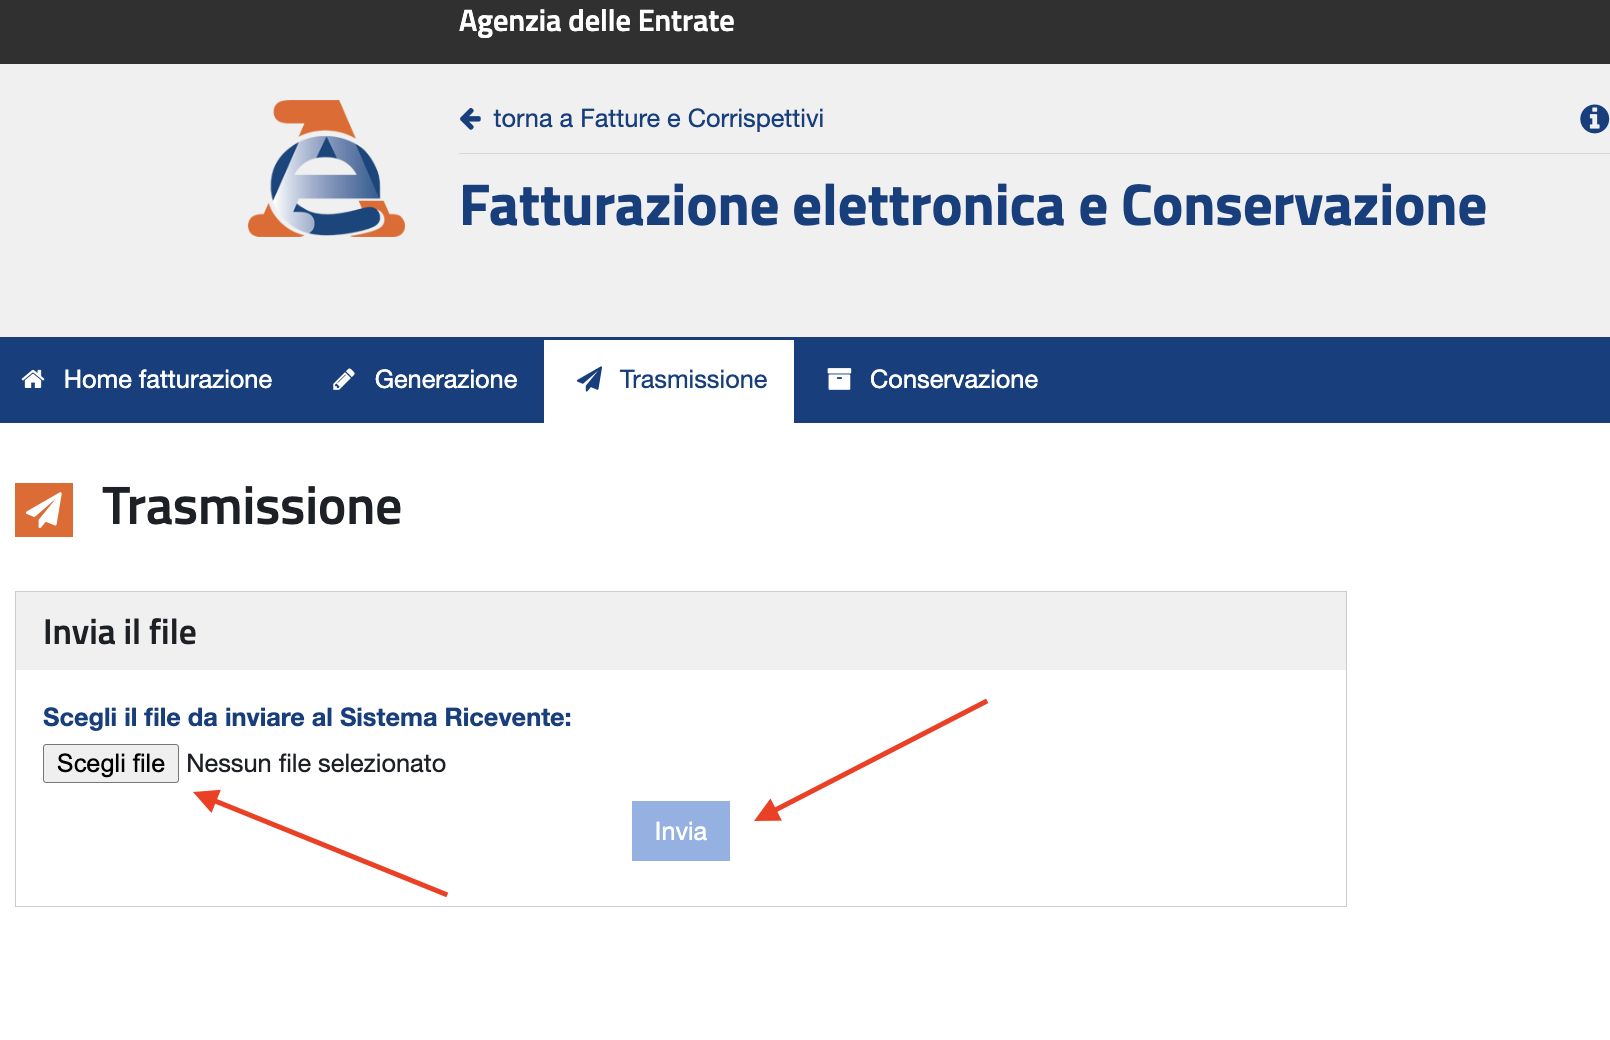
Task: Click the house icon in navigation bar
Action: (x=33, y=379)
